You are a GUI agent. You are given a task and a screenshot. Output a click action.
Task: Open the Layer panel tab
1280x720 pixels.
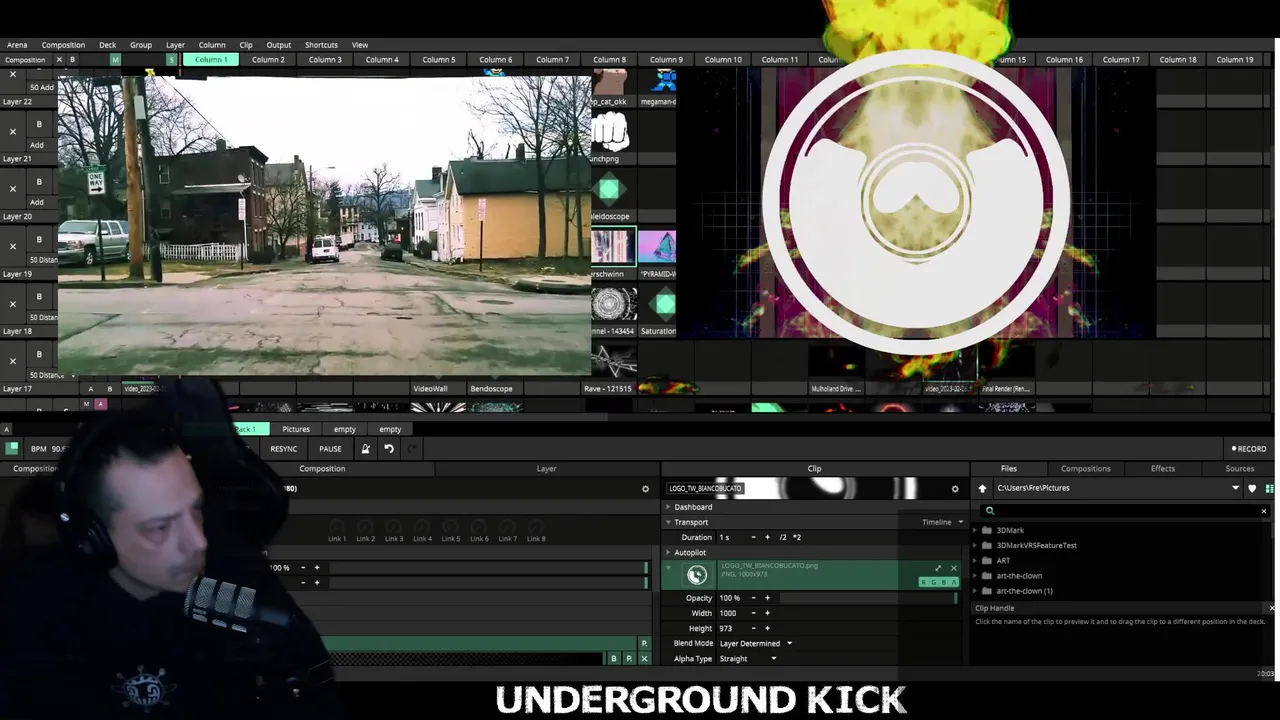(546, 468)
